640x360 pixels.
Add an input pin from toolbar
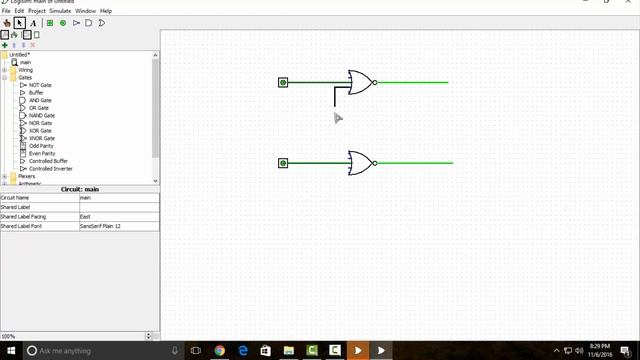(50, 23)
